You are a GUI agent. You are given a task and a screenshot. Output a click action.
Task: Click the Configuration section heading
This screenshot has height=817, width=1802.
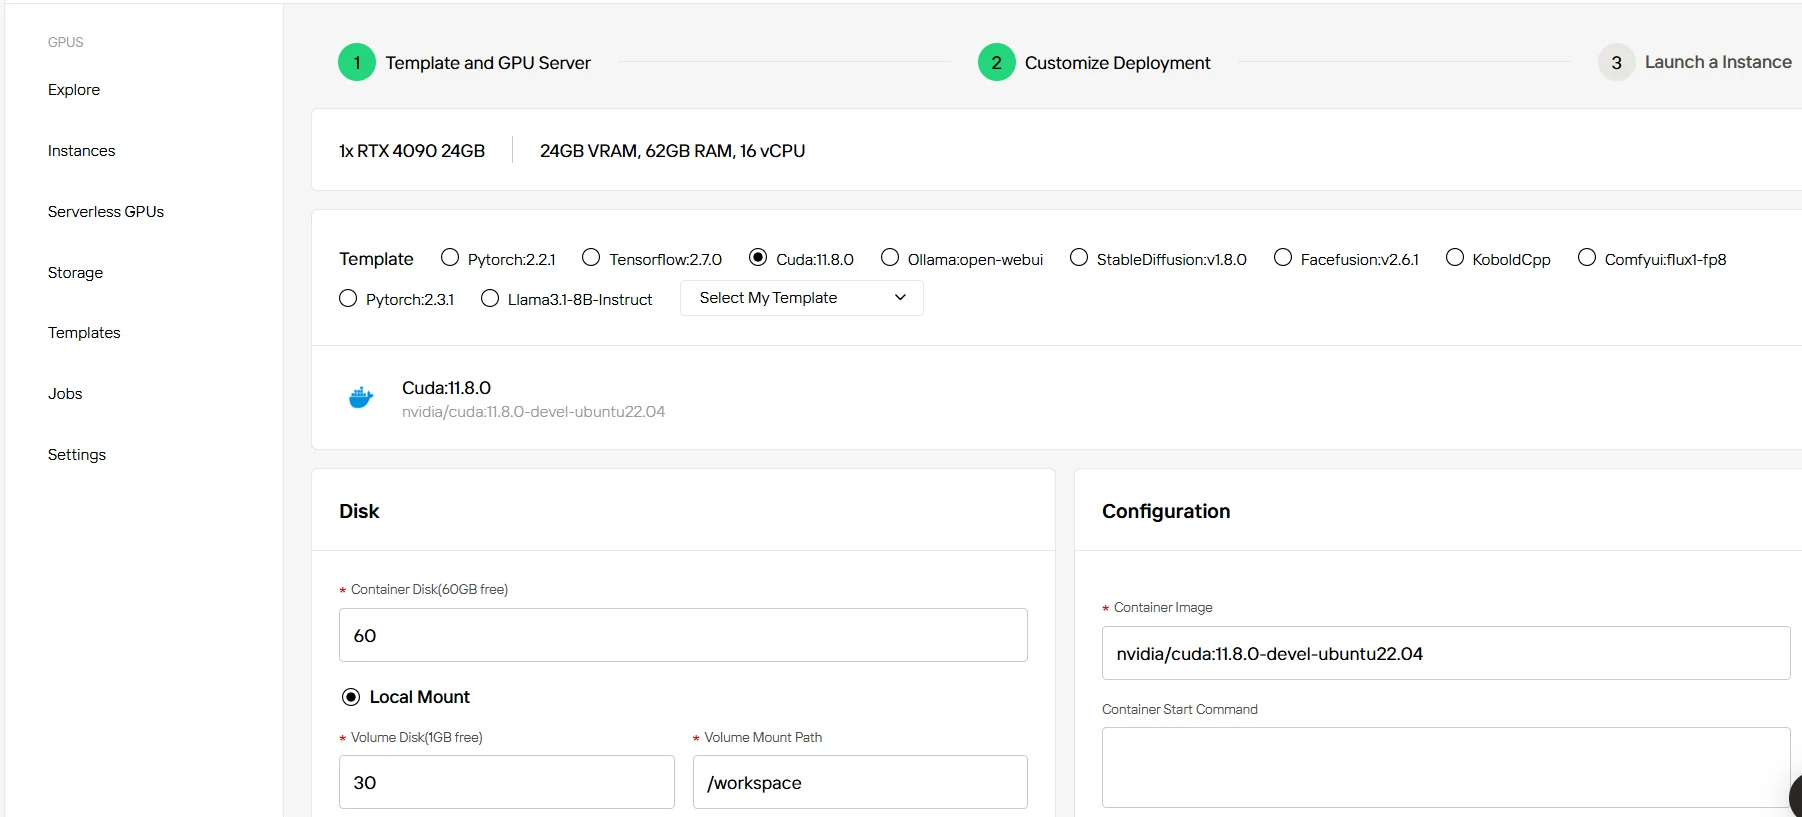1166,511
